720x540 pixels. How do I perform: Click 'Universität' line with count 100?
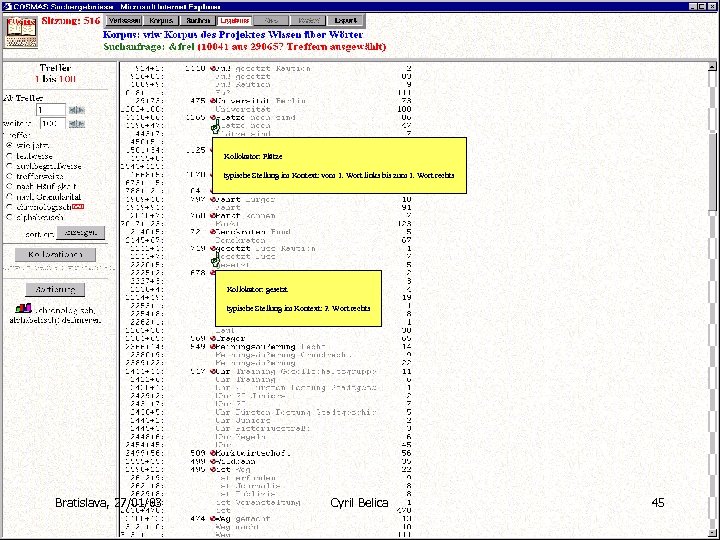[x=243, y=109]
